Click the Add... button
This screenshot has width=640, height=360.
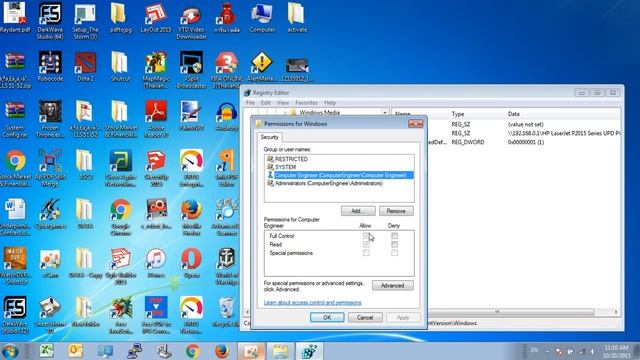point(358,211)
